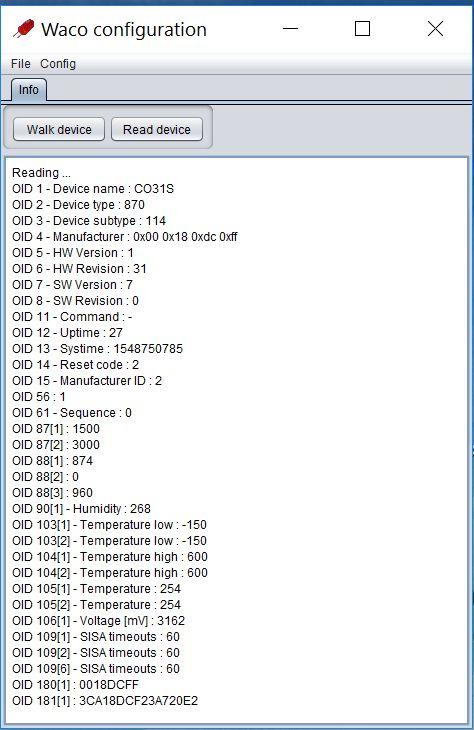Image resolution: width=474 pixels, height=730 pixels.
Task: Click the OID 103[2] Temperature low line
Action: [109, 541]
